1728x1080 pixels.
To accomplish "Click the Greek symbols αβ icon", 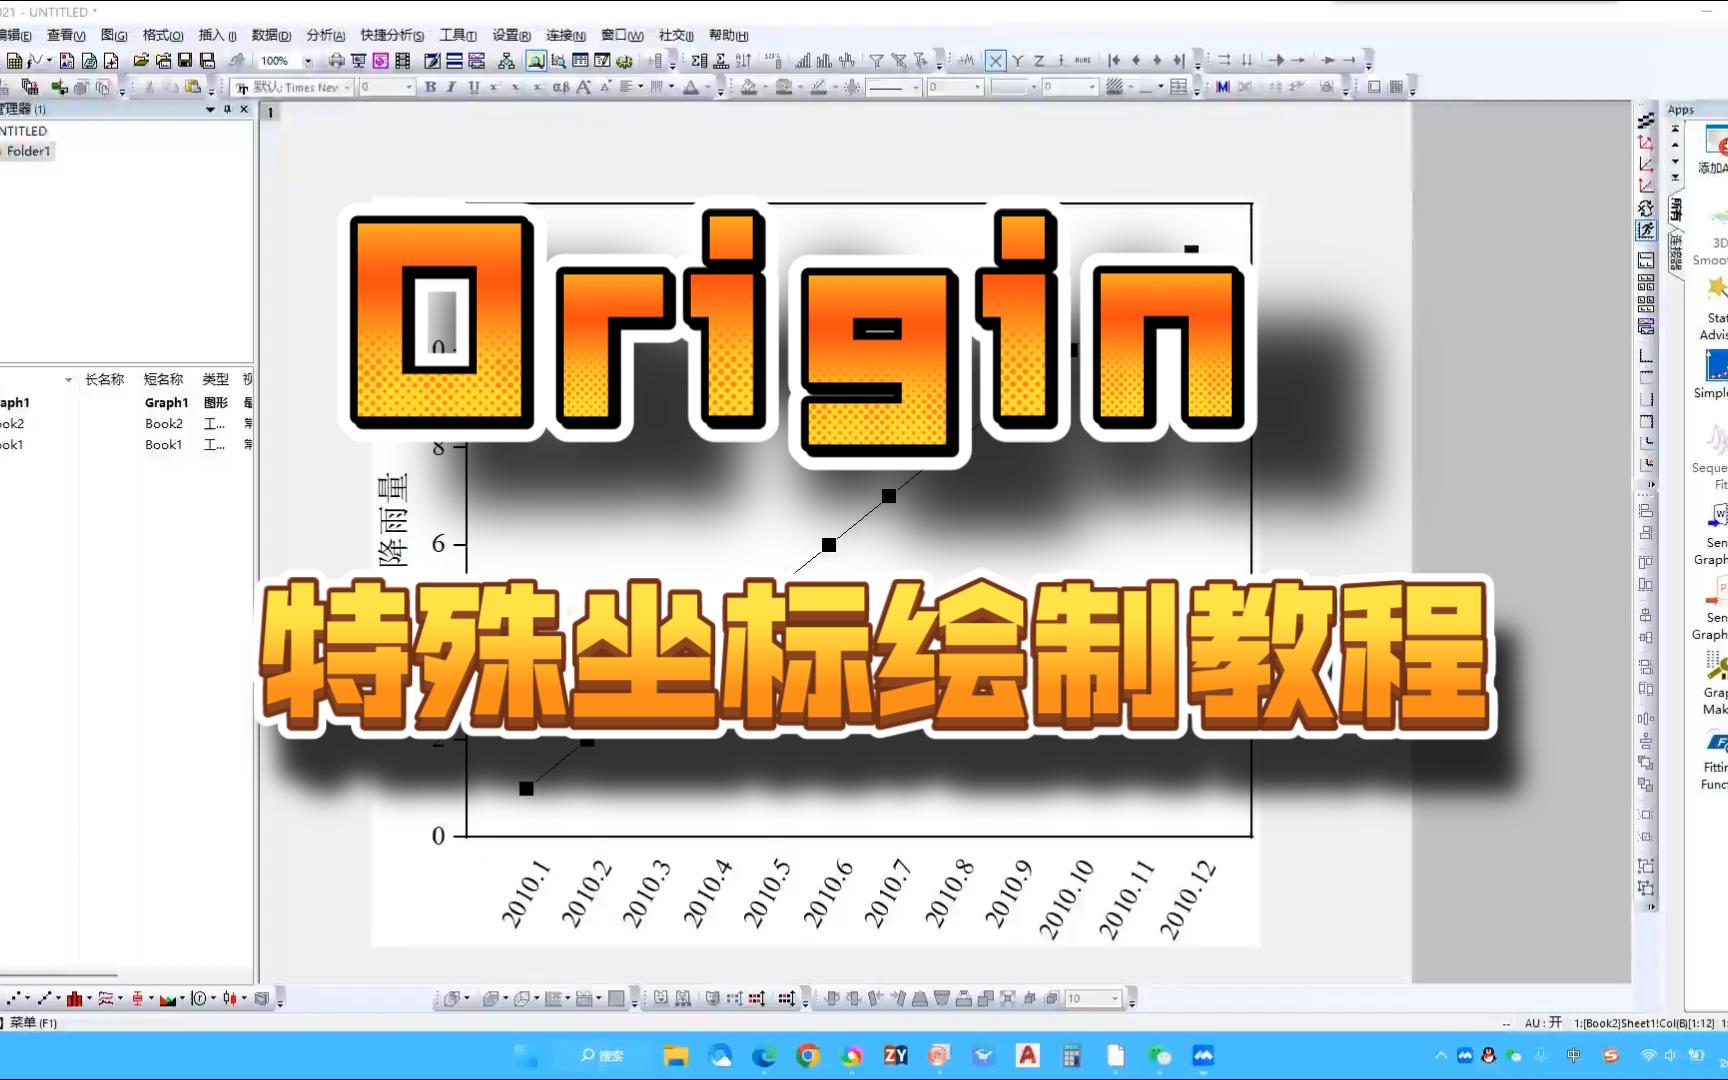I will click(561, 87).
